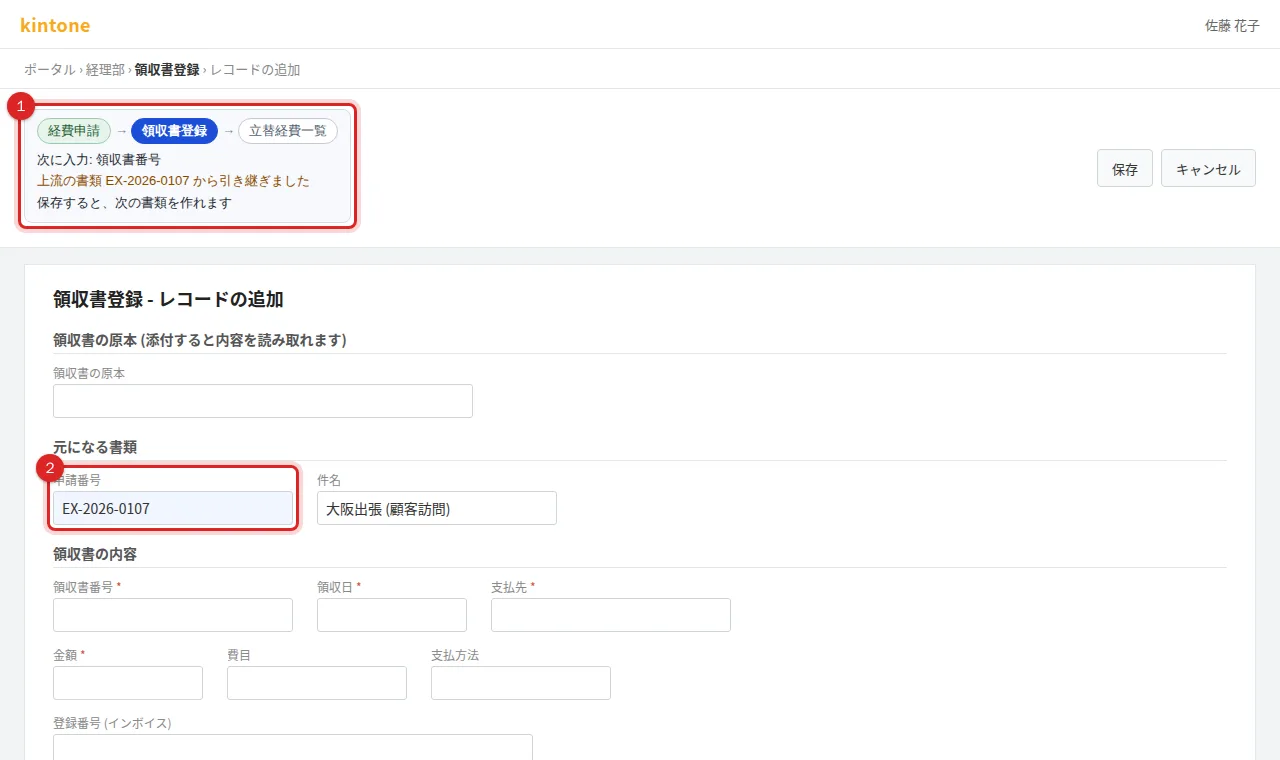Cancel with the キャンセル button
The width and height of the screenshot is (1280, 760).
1208,169
